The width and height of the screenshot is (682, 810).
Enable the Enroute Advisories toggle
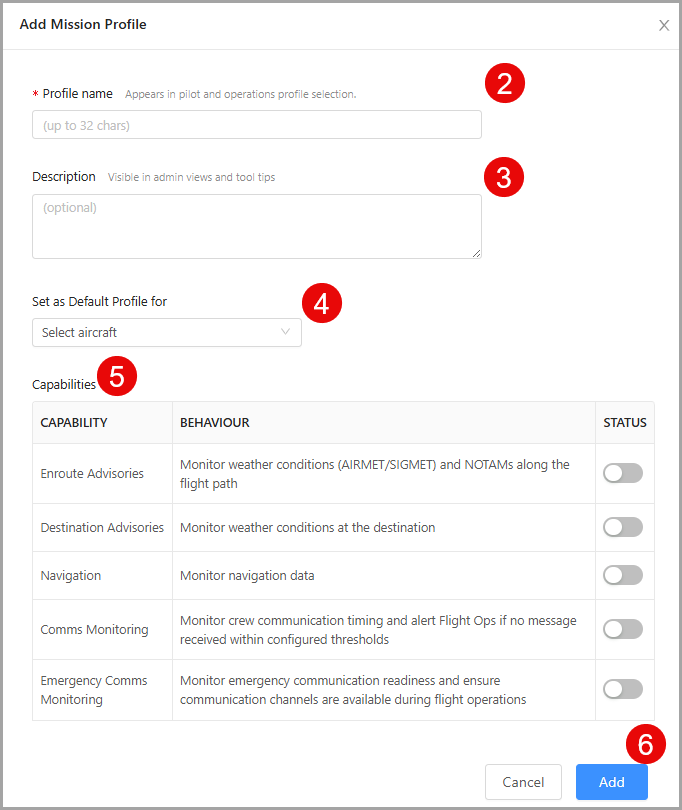[x=623, y=473]
